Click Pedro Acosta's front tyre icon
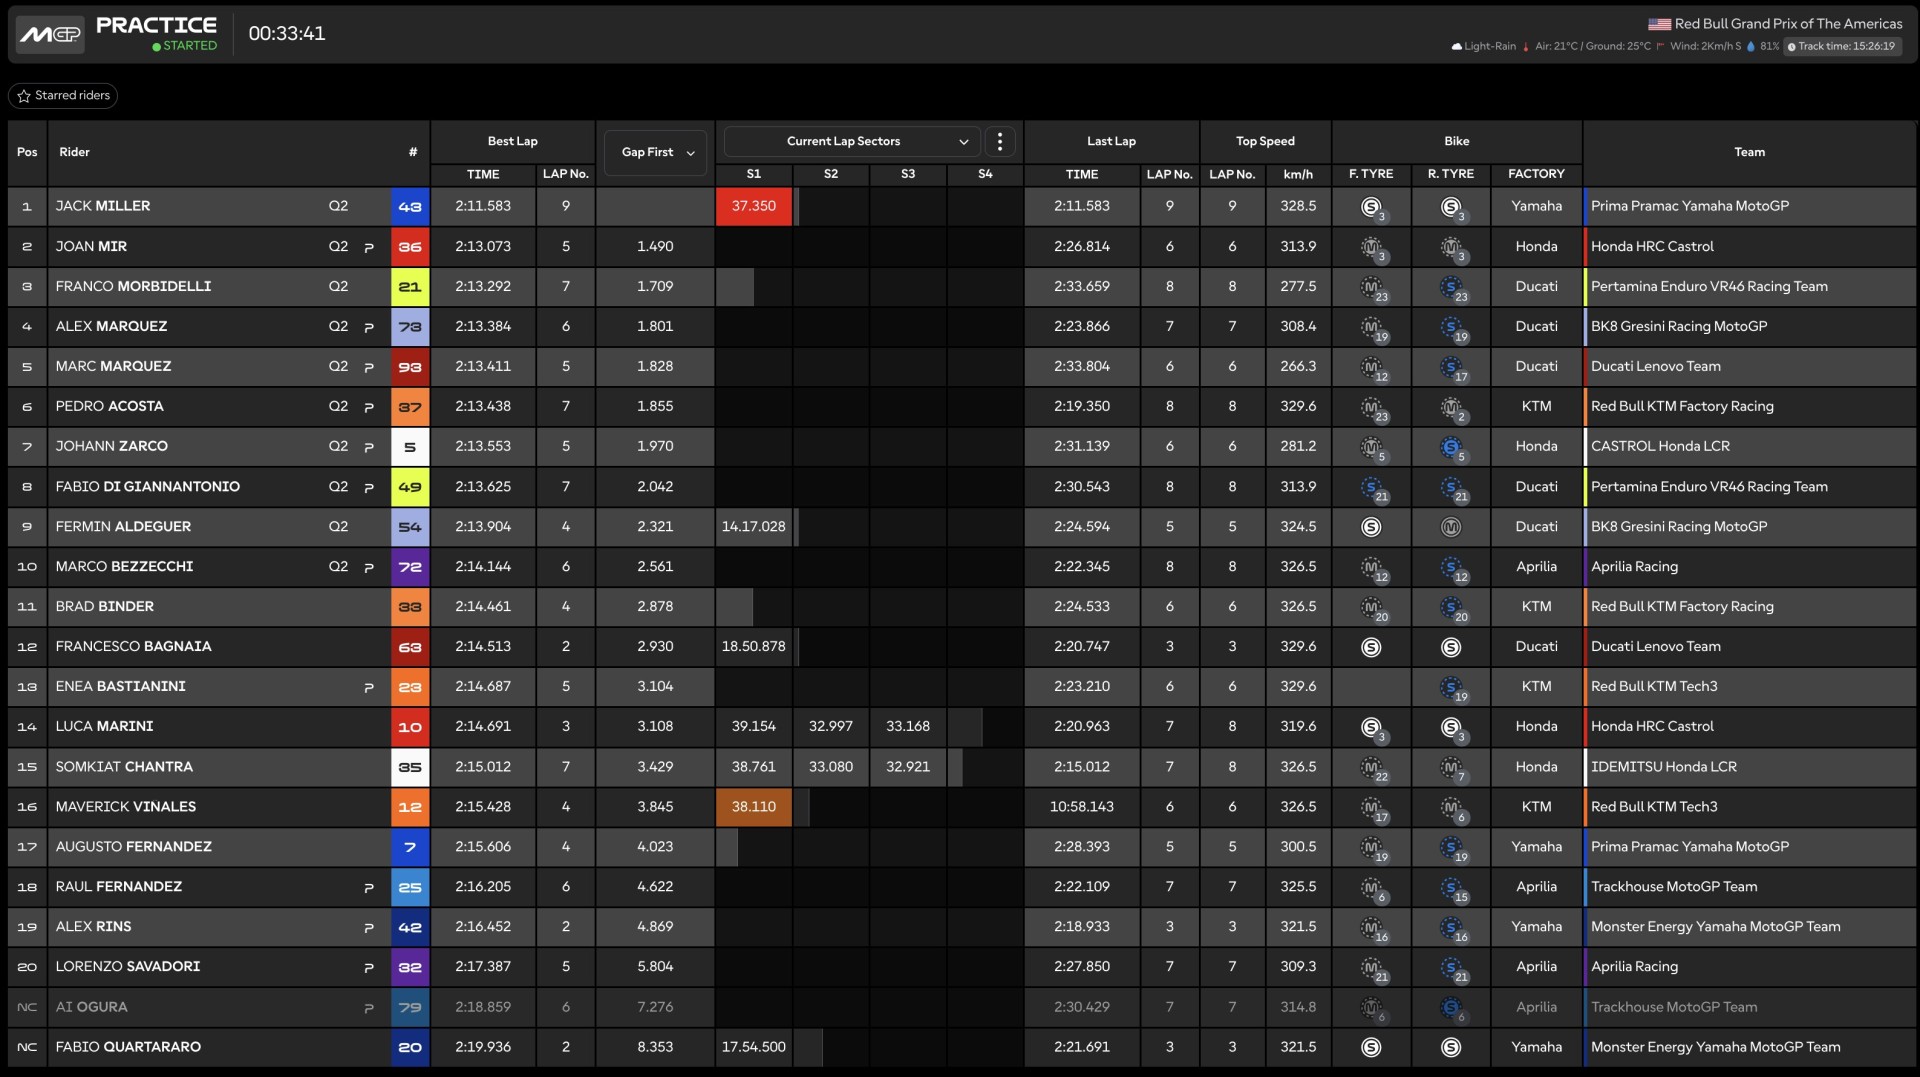The height and width of the screenshot is (1077, 1920). click(1372, 407)
